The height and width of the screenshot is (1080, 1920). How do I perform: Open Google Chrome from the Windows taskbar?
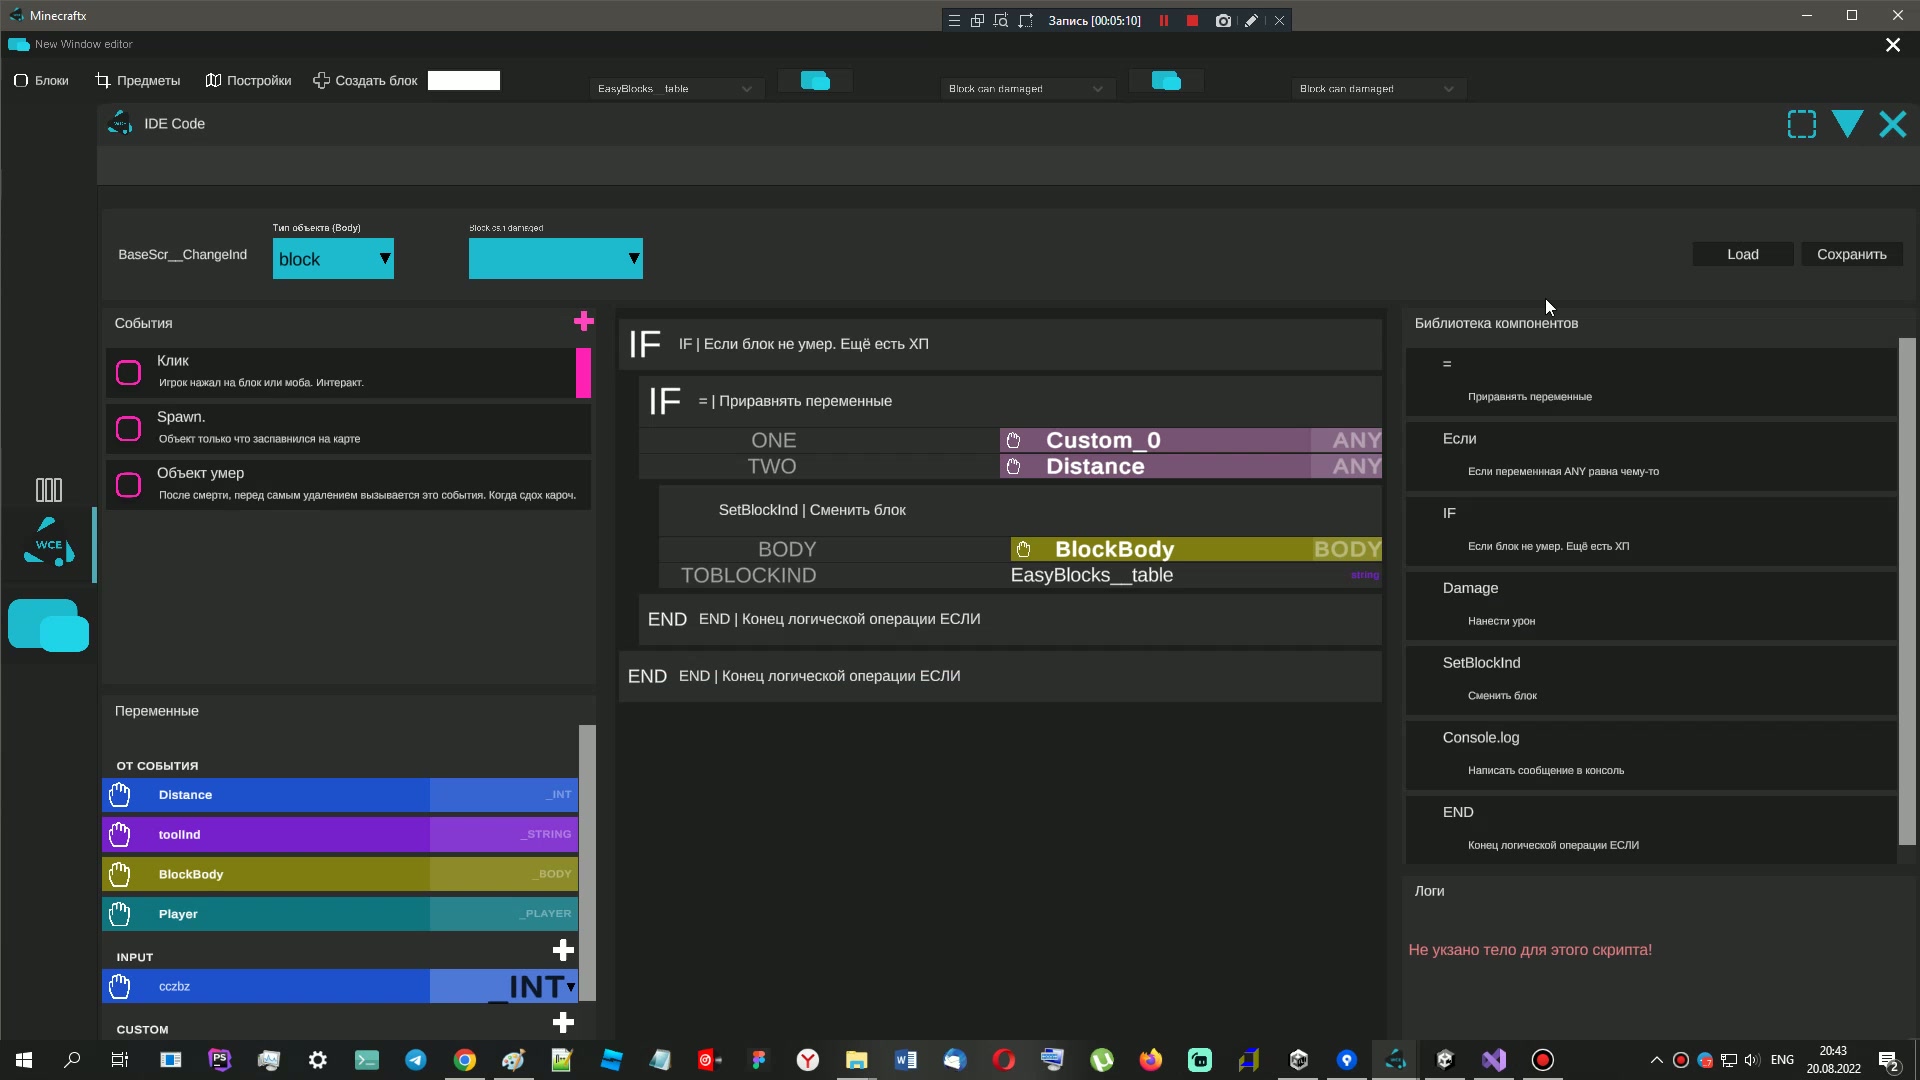[465, 1060]
